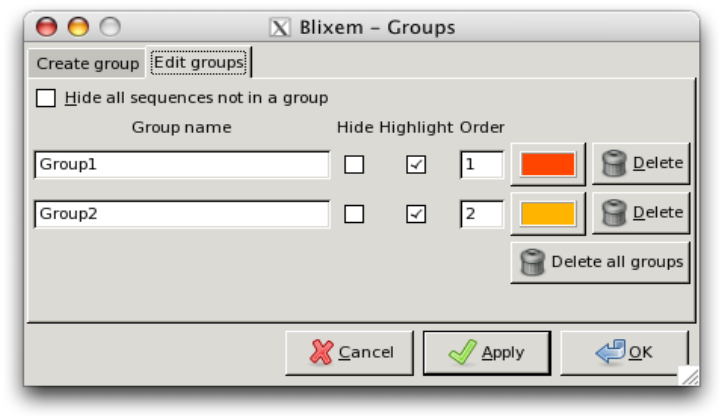Tick the Hide checkbox for Group2

click(x=354, y=214)
